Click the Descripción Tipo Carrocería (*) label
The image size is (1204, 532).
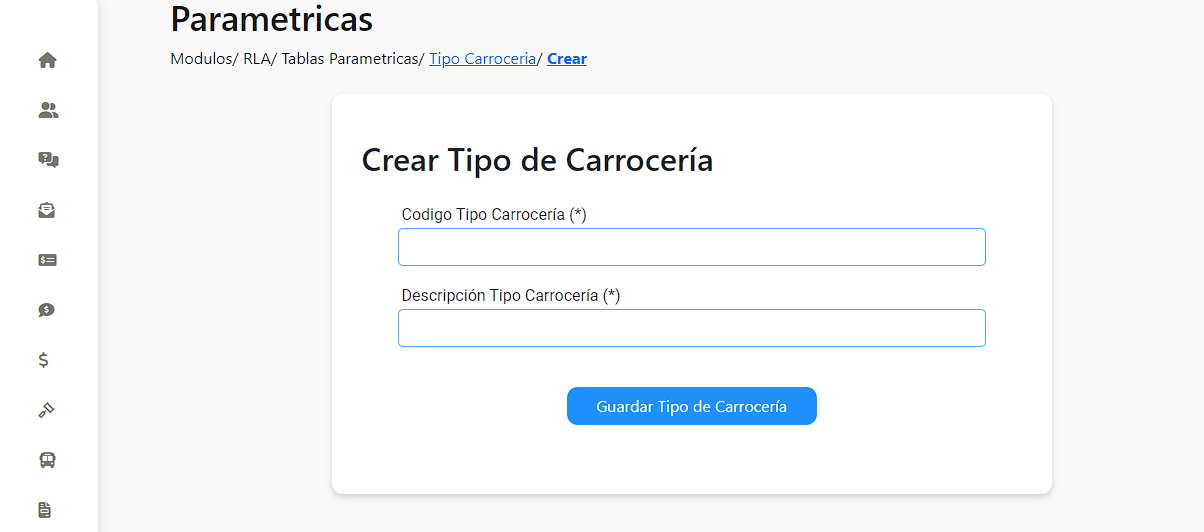pos(511,295)
